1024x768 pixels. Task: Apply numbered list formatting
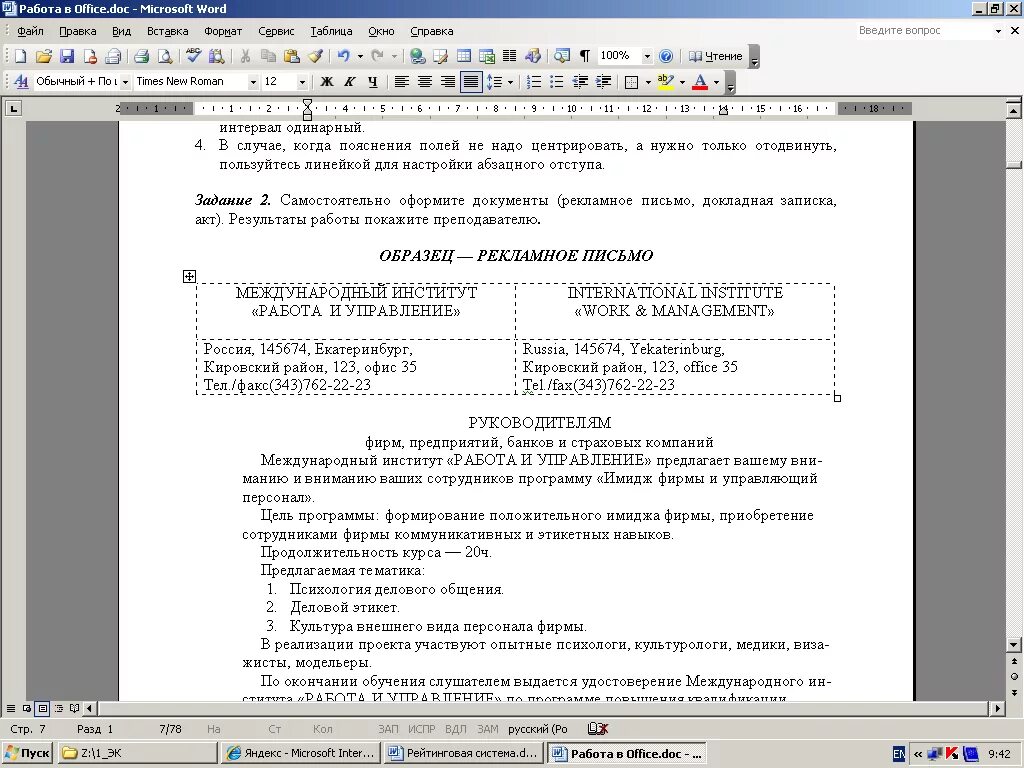pyautogui.click(x=534, y=82)
